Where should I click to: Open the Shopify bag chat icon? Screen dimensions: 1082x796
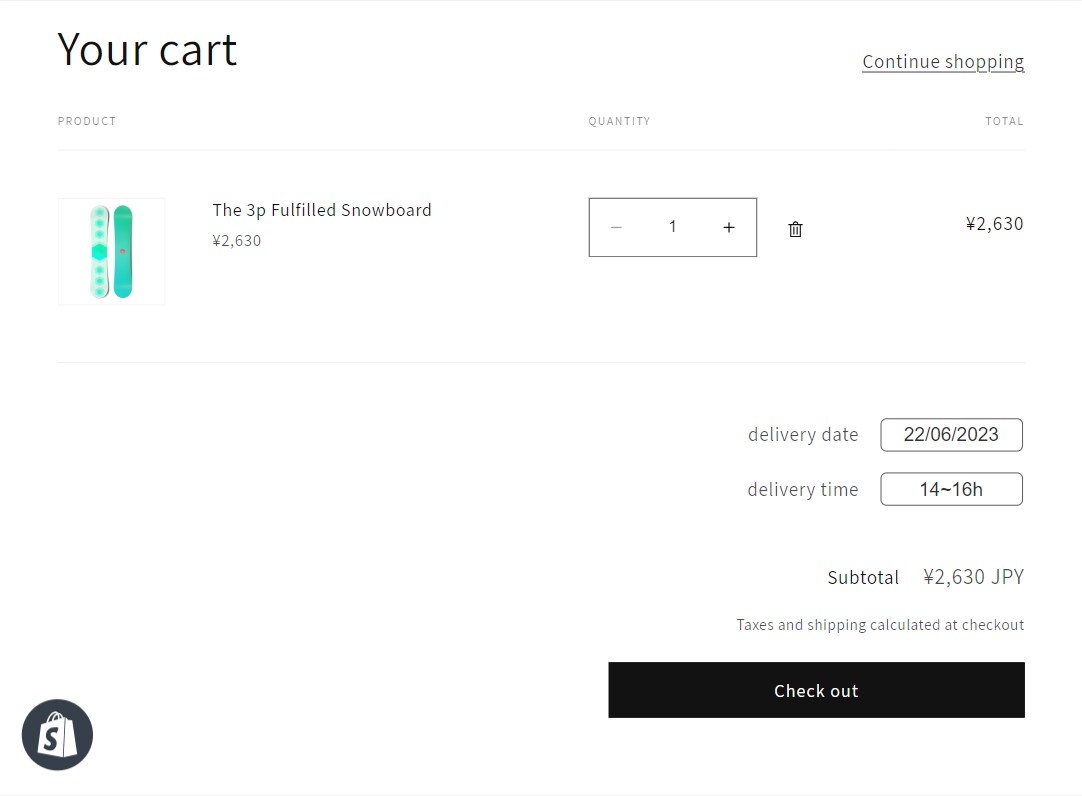(57, 735)
